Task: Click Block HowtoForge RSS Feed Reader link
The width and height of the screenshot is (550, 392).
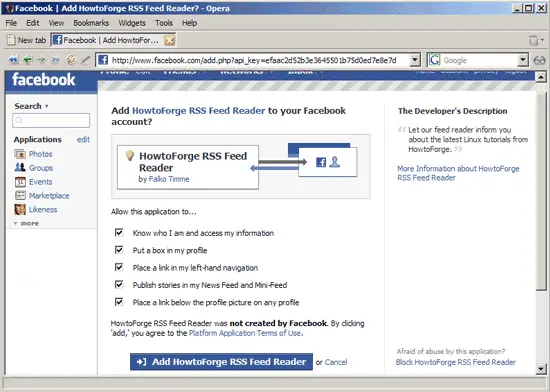Action: point(456,362)
